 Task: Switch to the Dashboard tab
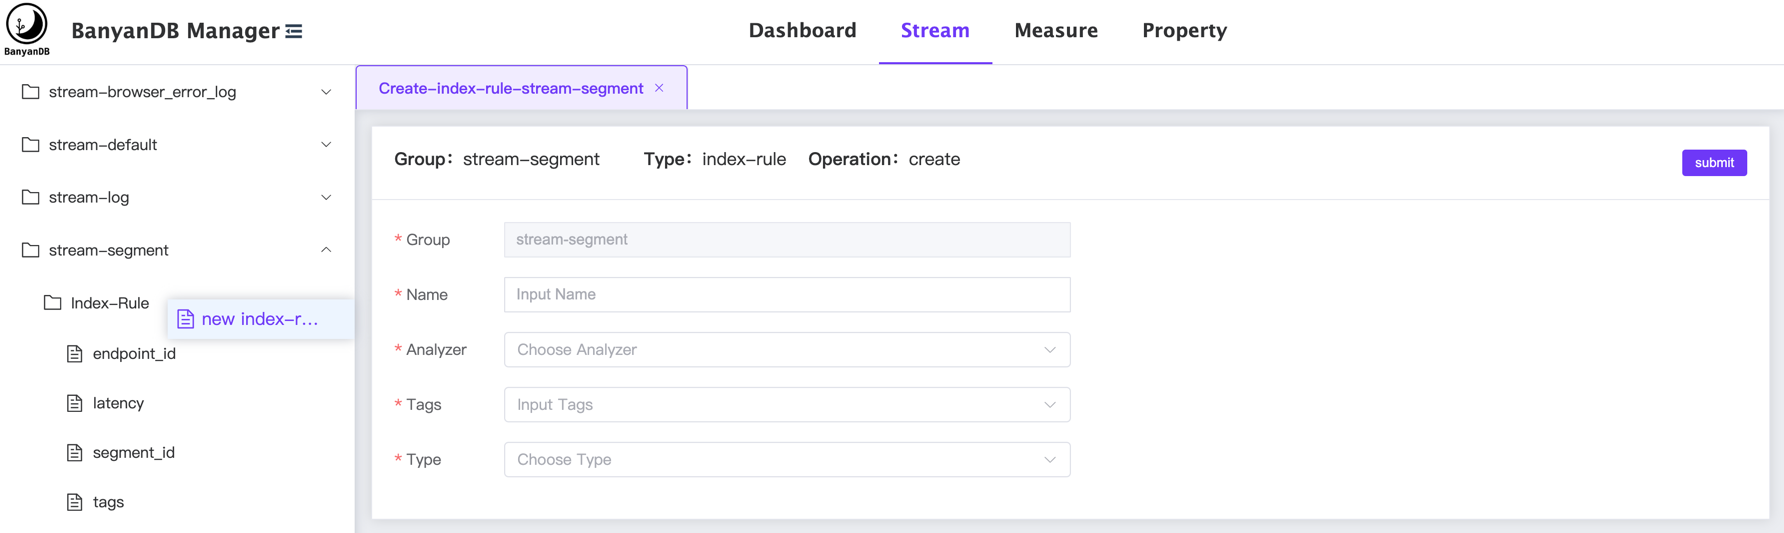coord(802,31)
